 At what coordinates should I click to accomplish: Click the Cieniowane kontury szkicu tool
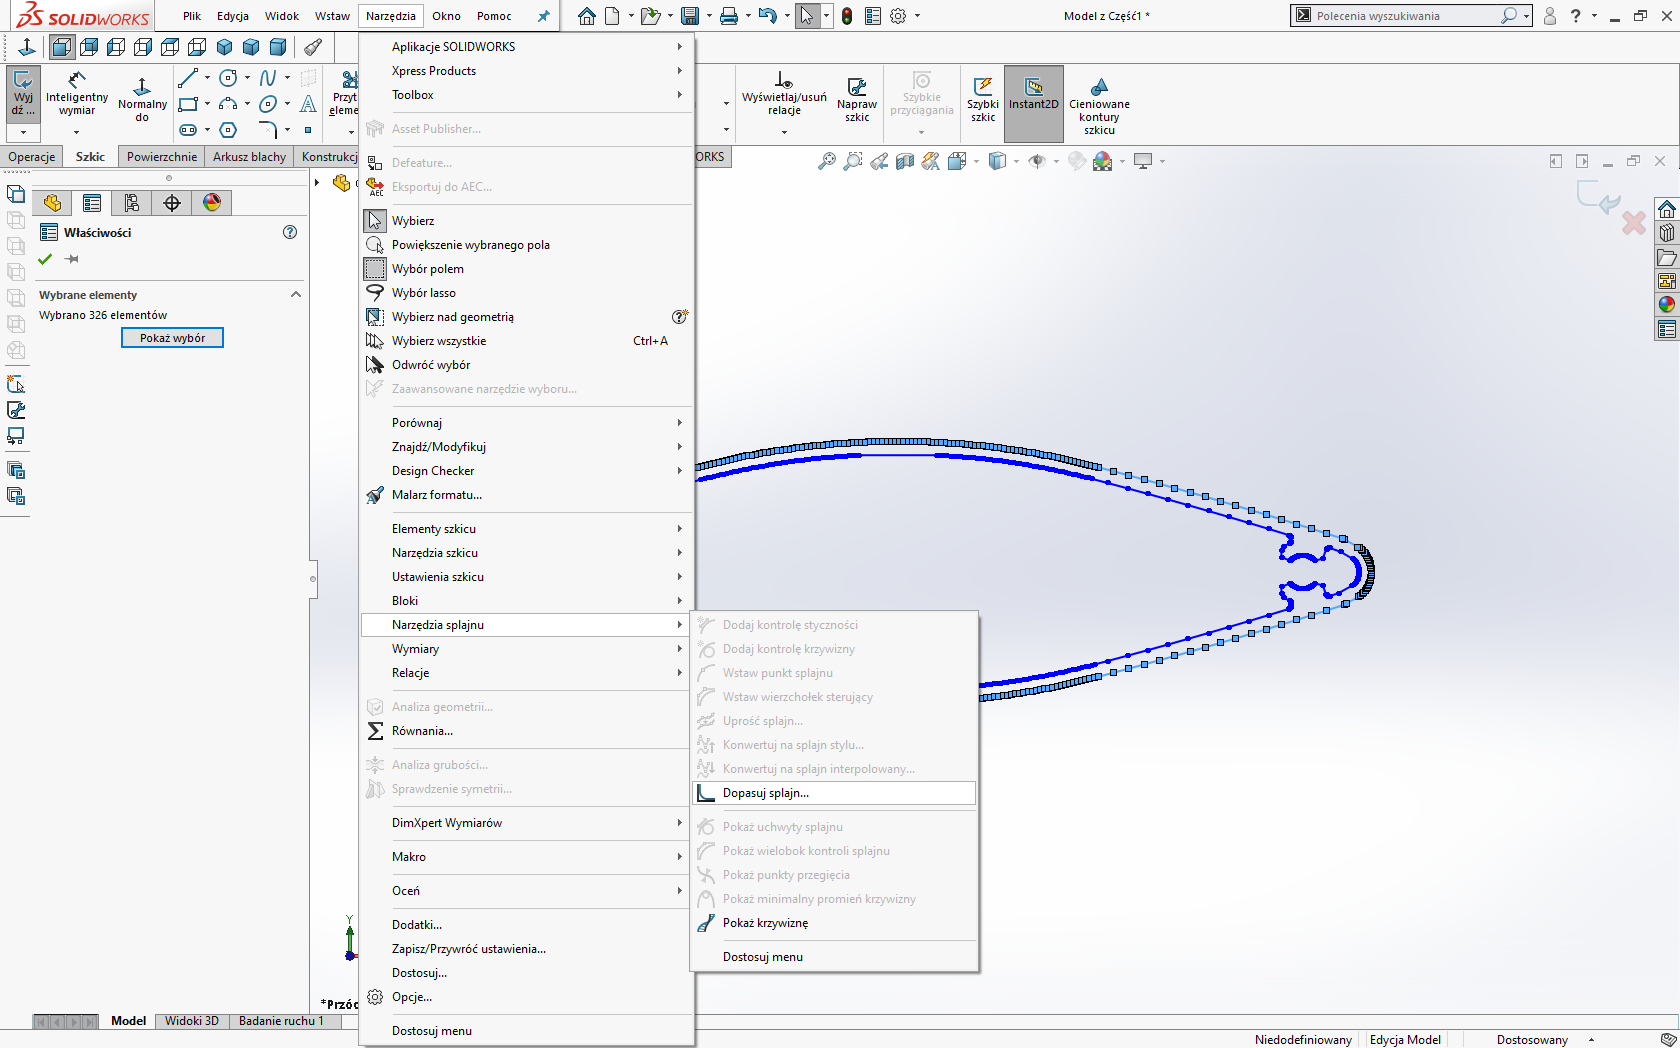click(1099, 106)
